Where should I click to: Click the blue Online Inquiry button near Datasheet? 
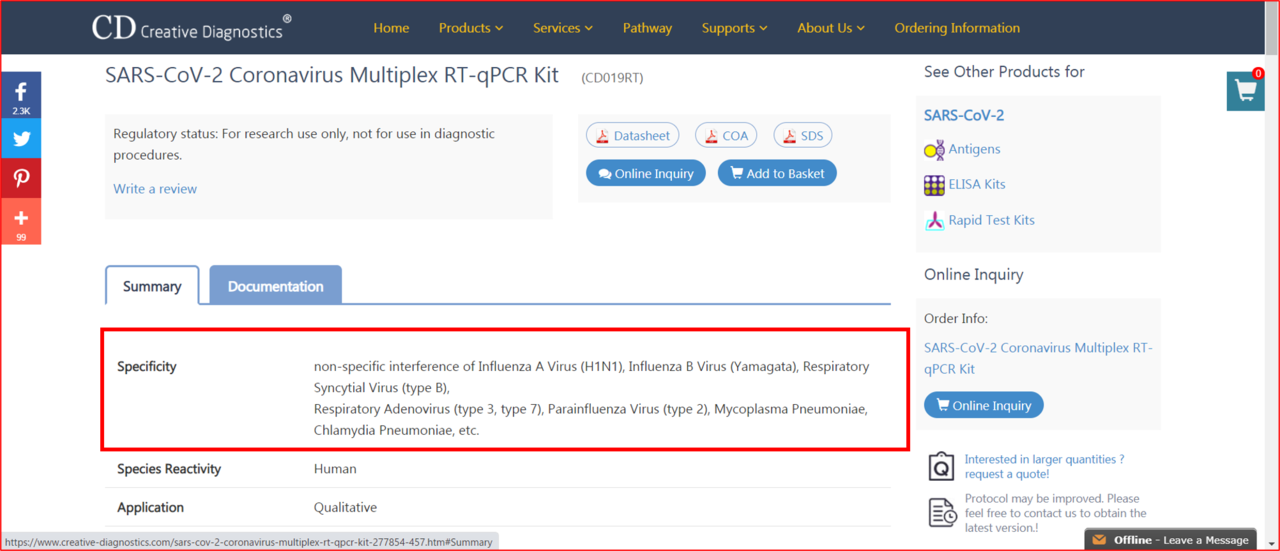(645, 173)
